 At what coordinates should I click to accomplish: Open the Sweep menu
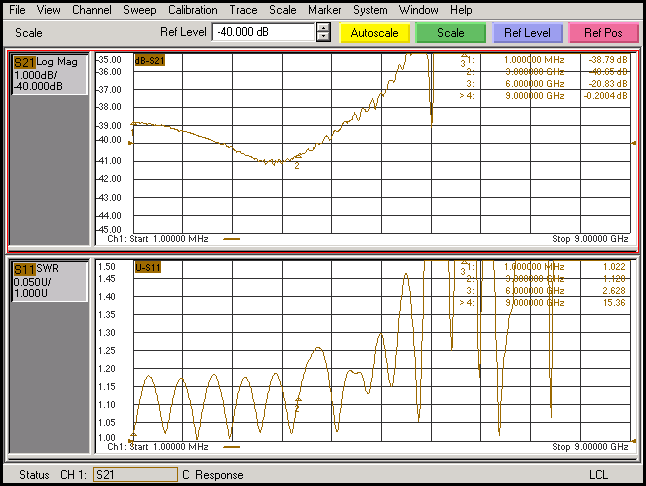pos(140,10)
